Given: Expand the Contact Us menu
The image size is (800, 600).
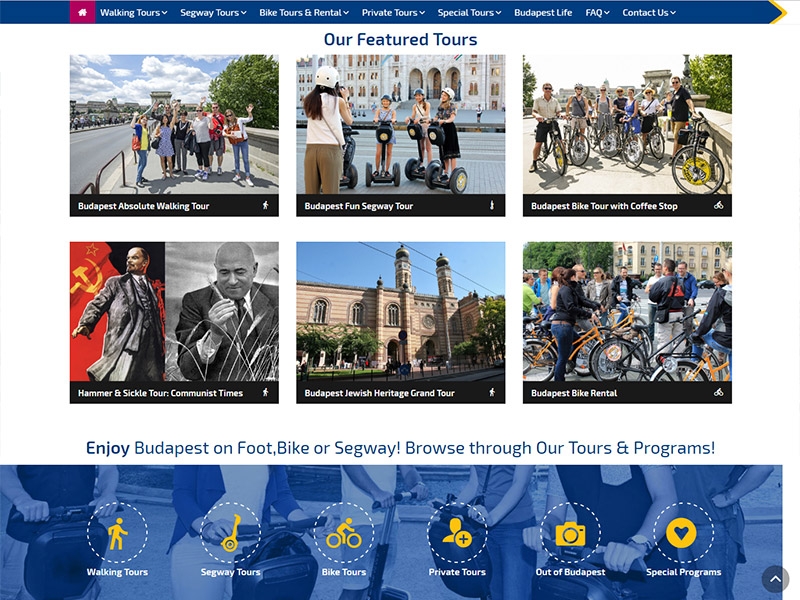Looking at the screenshot, I should coord(648,12).
